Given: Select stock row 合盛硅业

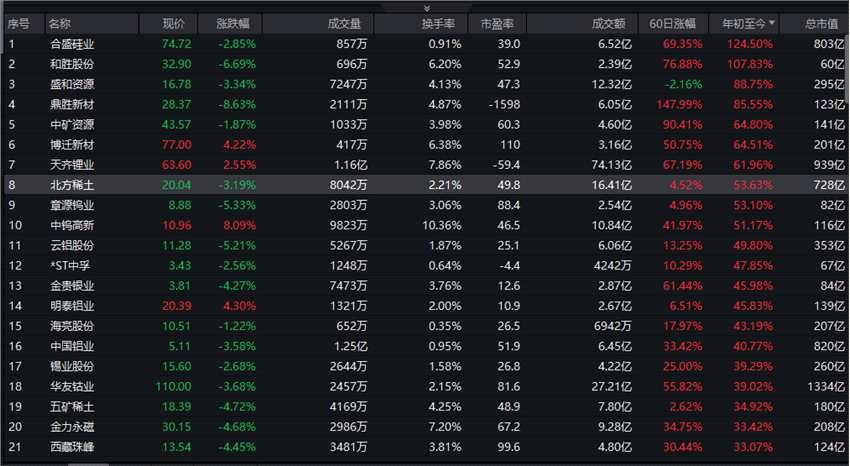Looking at the screenshot, I should (x=424, y=44).
